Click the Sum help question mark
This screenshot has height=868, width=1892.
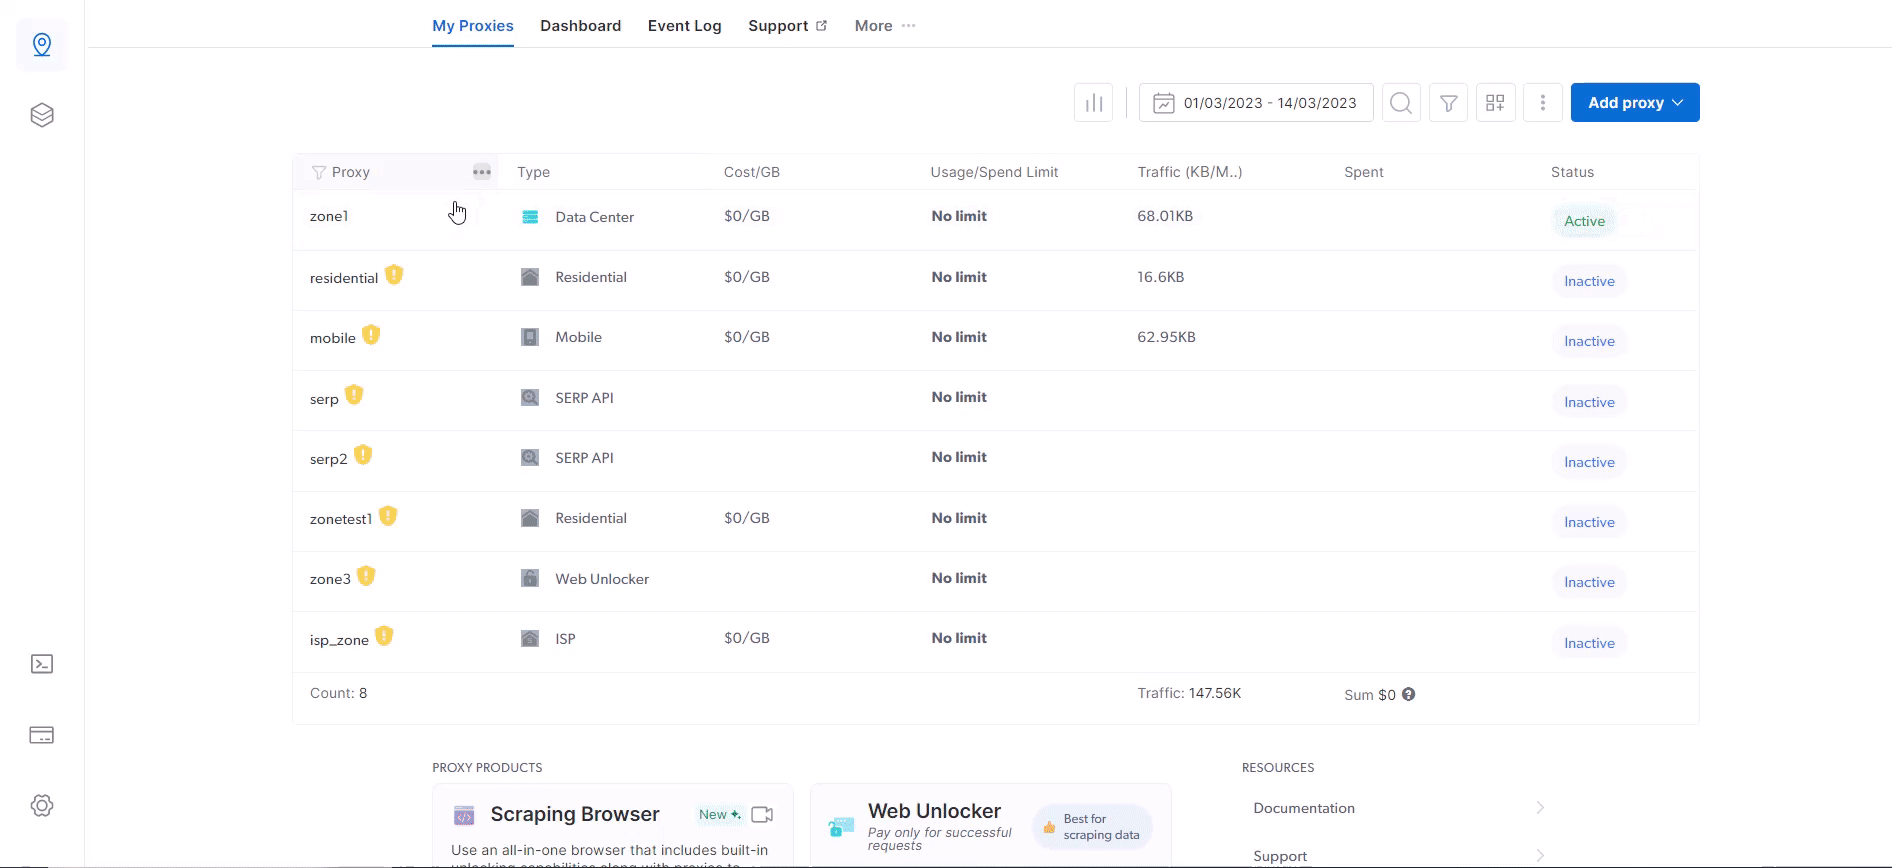point(1408,694)
